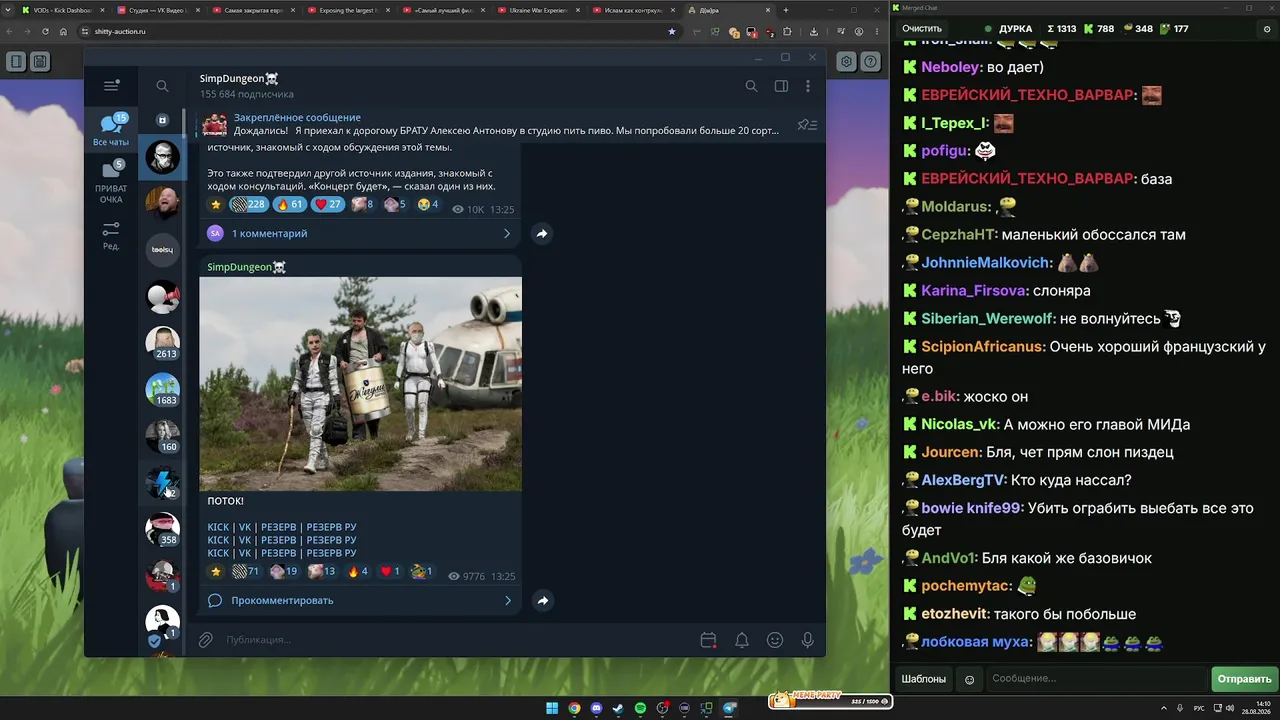Viewport: 1280px width, 720px height.
Task: Click the star reaction on the first post
Action: [215, 204]
